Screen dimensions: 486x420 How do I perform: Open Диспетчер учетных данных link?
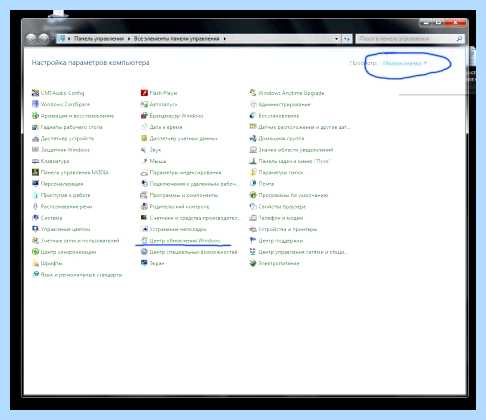pos(184,138)
